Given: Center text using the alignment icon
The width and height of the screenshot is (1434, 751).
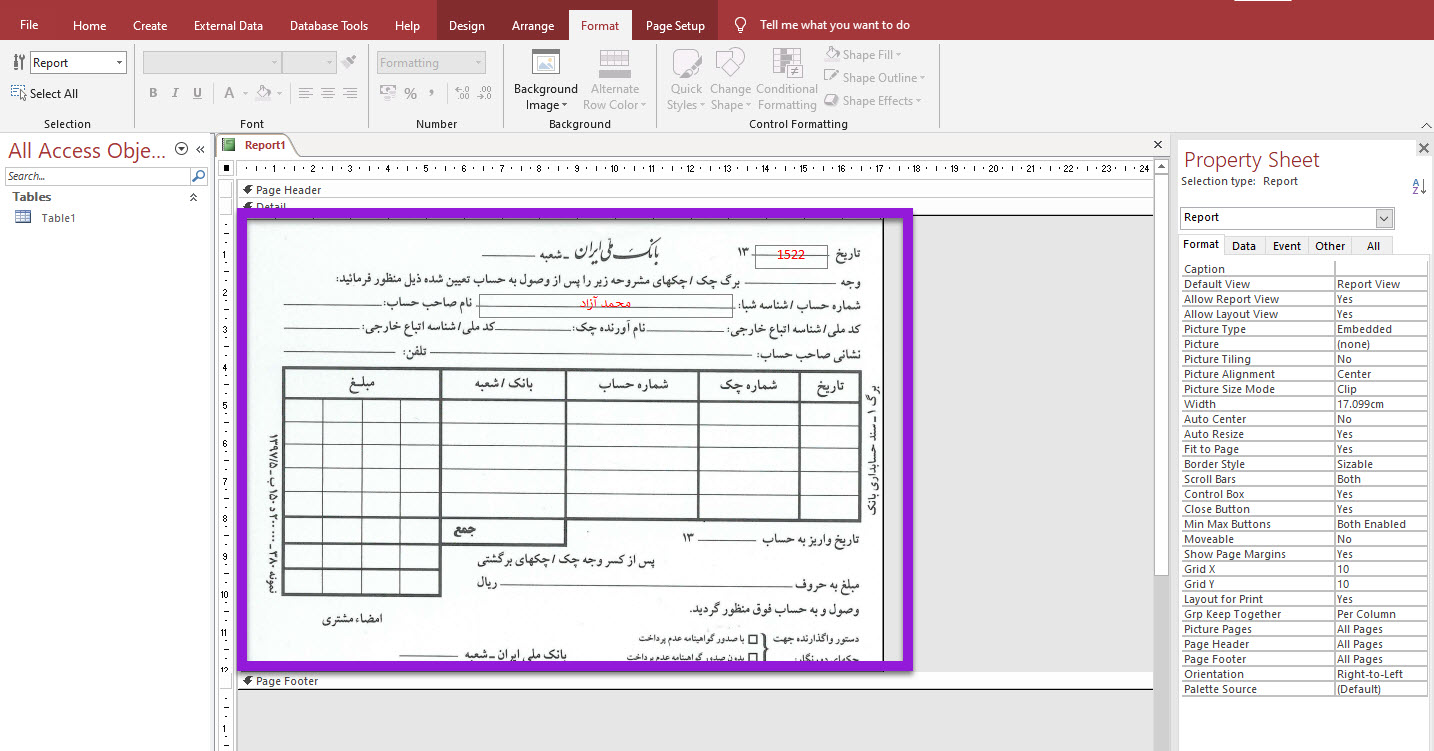Looking at the screenshot, I should [x=327, y=93].
